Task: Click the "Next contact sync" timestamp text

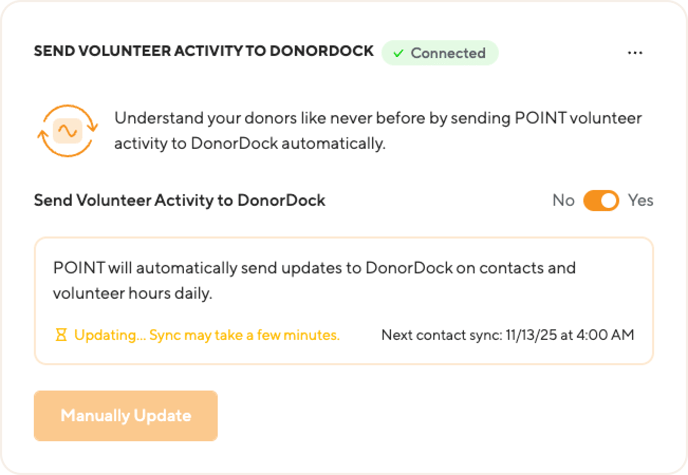Action: tap(507, 335)
